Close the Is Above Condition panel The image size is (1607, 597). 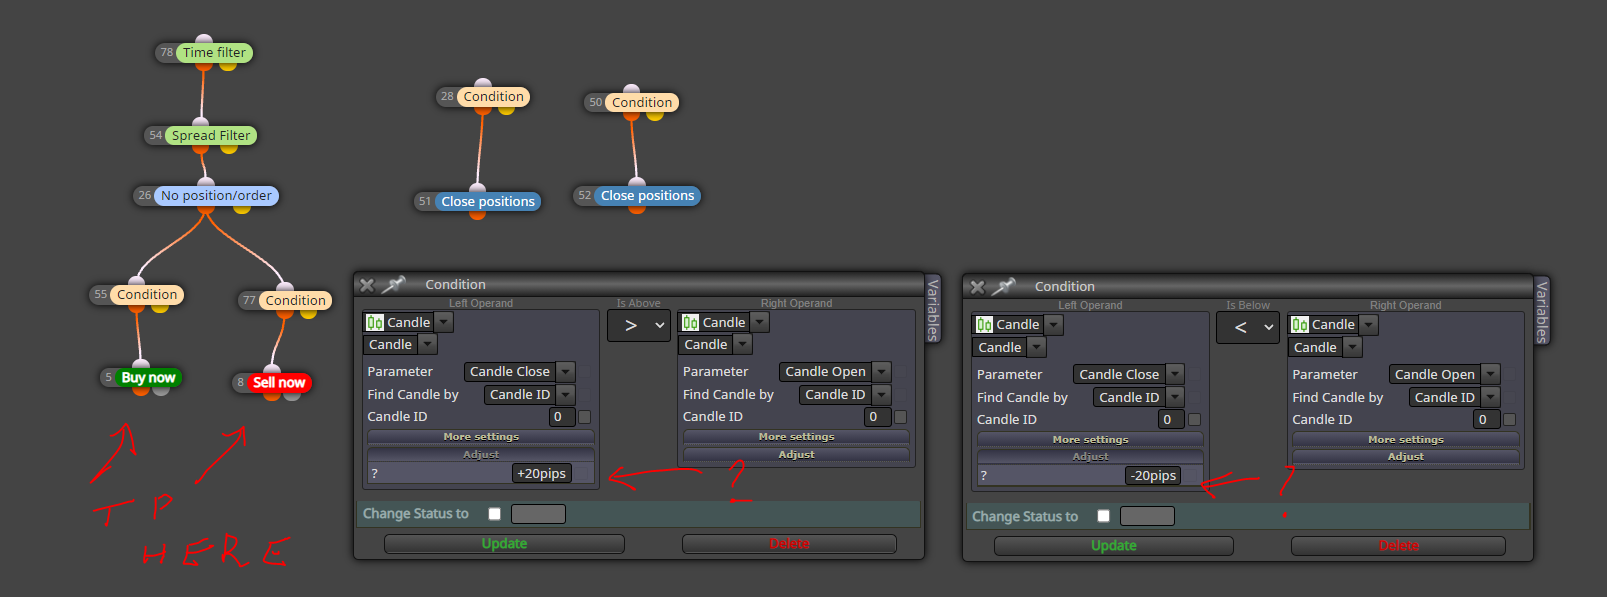(367, 285)
